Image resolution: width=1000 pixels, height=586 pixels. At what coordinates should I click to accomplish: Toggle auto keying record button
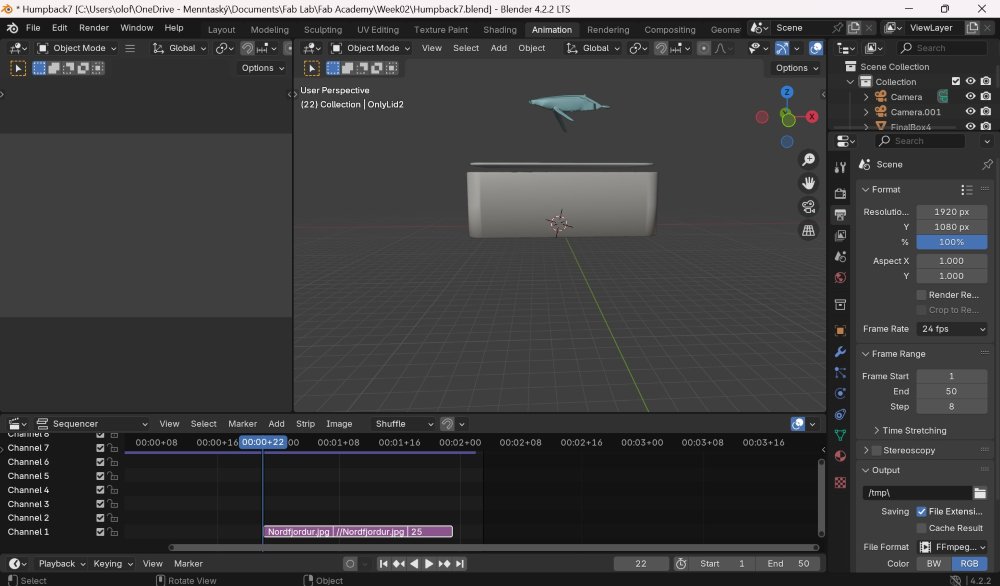coord(349,564)
